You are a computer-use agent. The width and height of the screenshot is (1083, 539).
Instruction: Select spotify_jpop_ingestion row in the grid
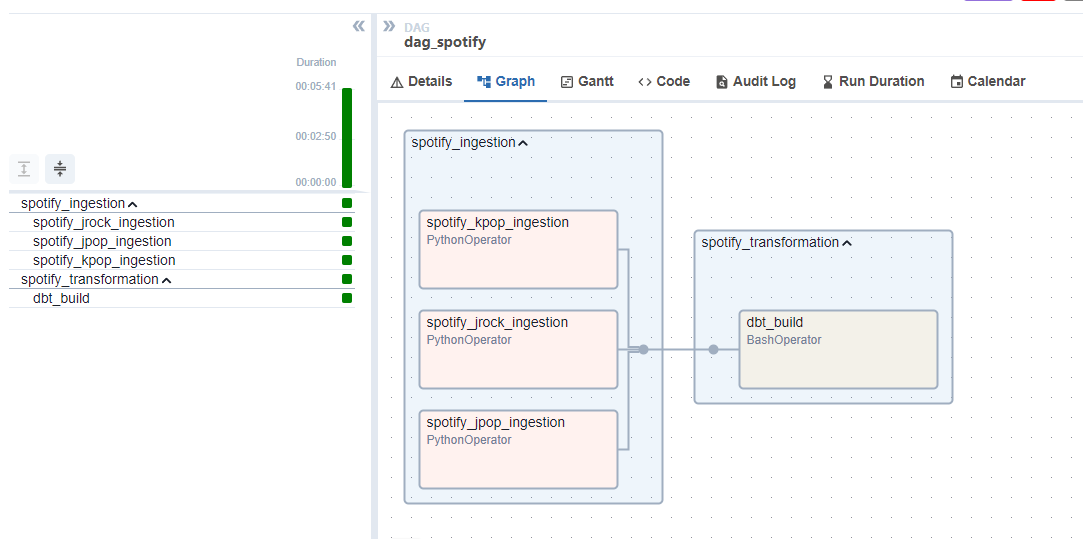click(182, 241)
